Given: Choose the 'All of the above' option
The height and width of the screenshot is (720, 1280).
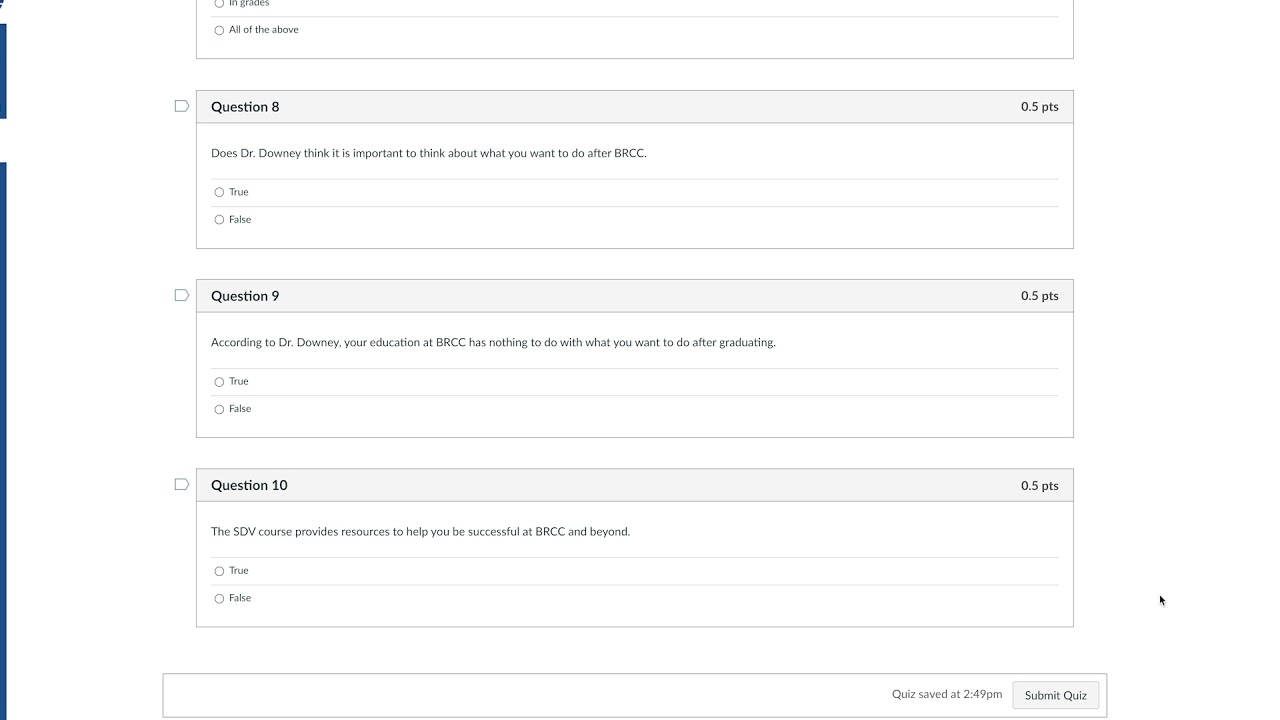Looking at the screenshot, I should 219,30.
